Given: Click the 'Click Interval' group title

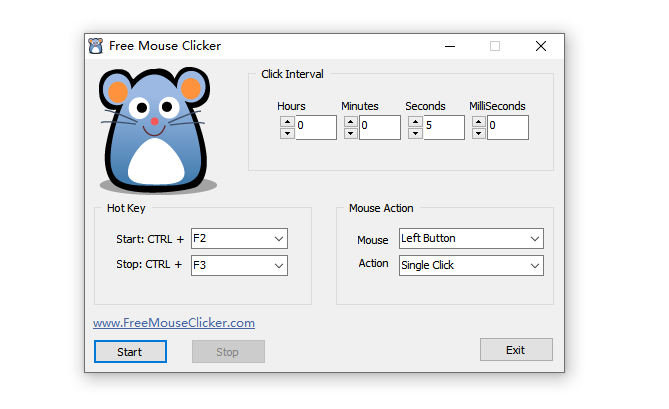Looking at the screenshot, I should pyautogui.click(x=292, y=74).
